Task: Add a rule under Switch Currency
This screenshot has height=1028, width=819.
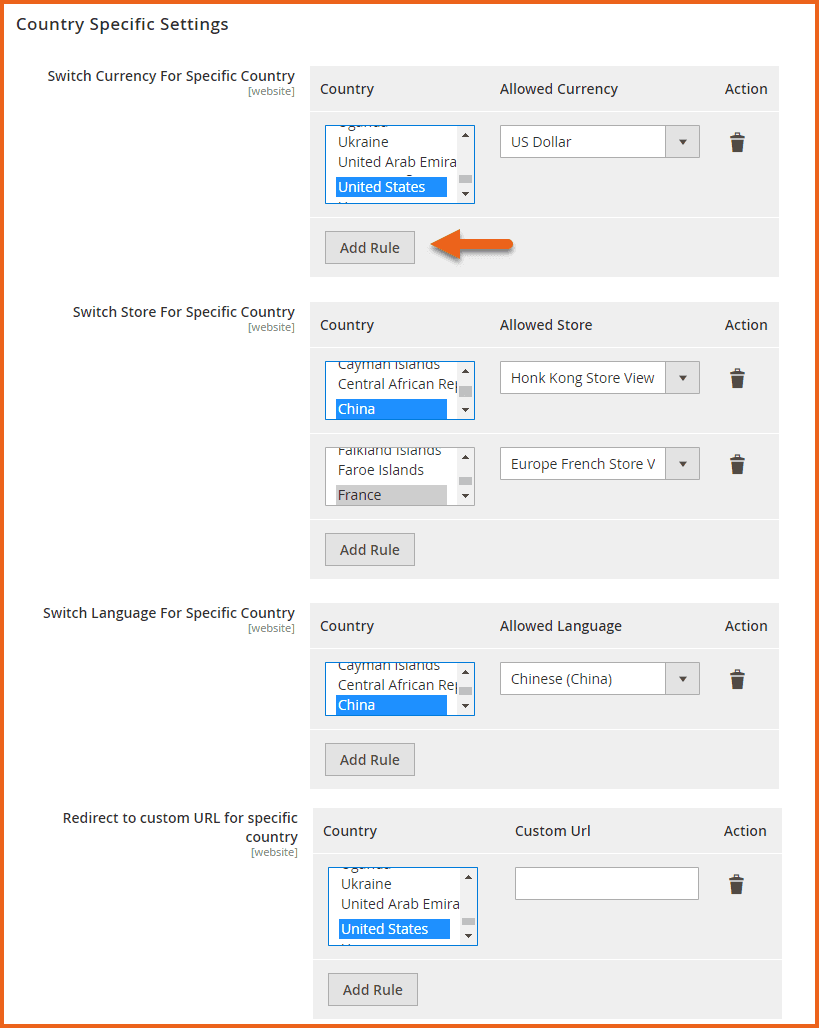Action: point(369,248)
